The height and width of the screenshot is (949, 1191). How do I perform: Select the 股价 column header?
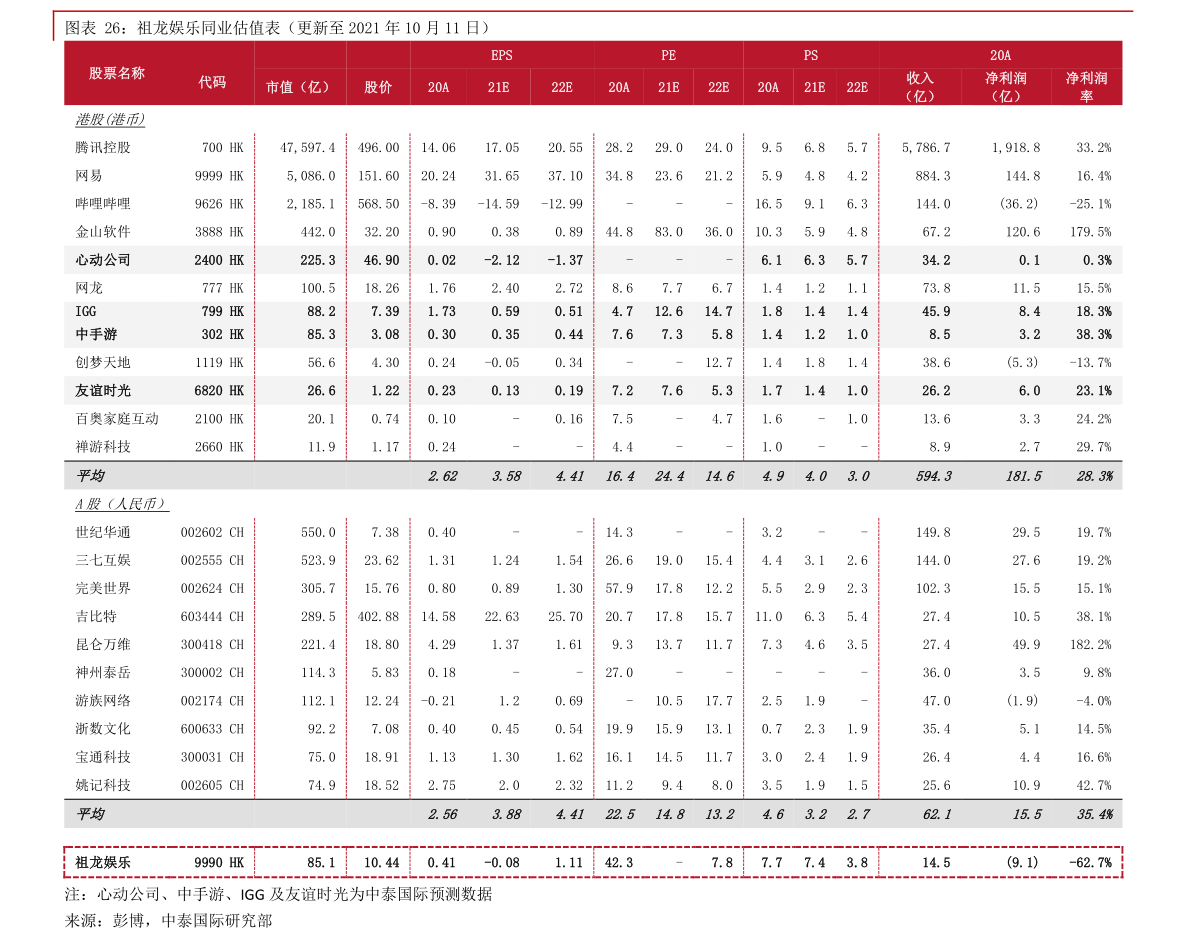pyautogui.click(x=378, y=87)
